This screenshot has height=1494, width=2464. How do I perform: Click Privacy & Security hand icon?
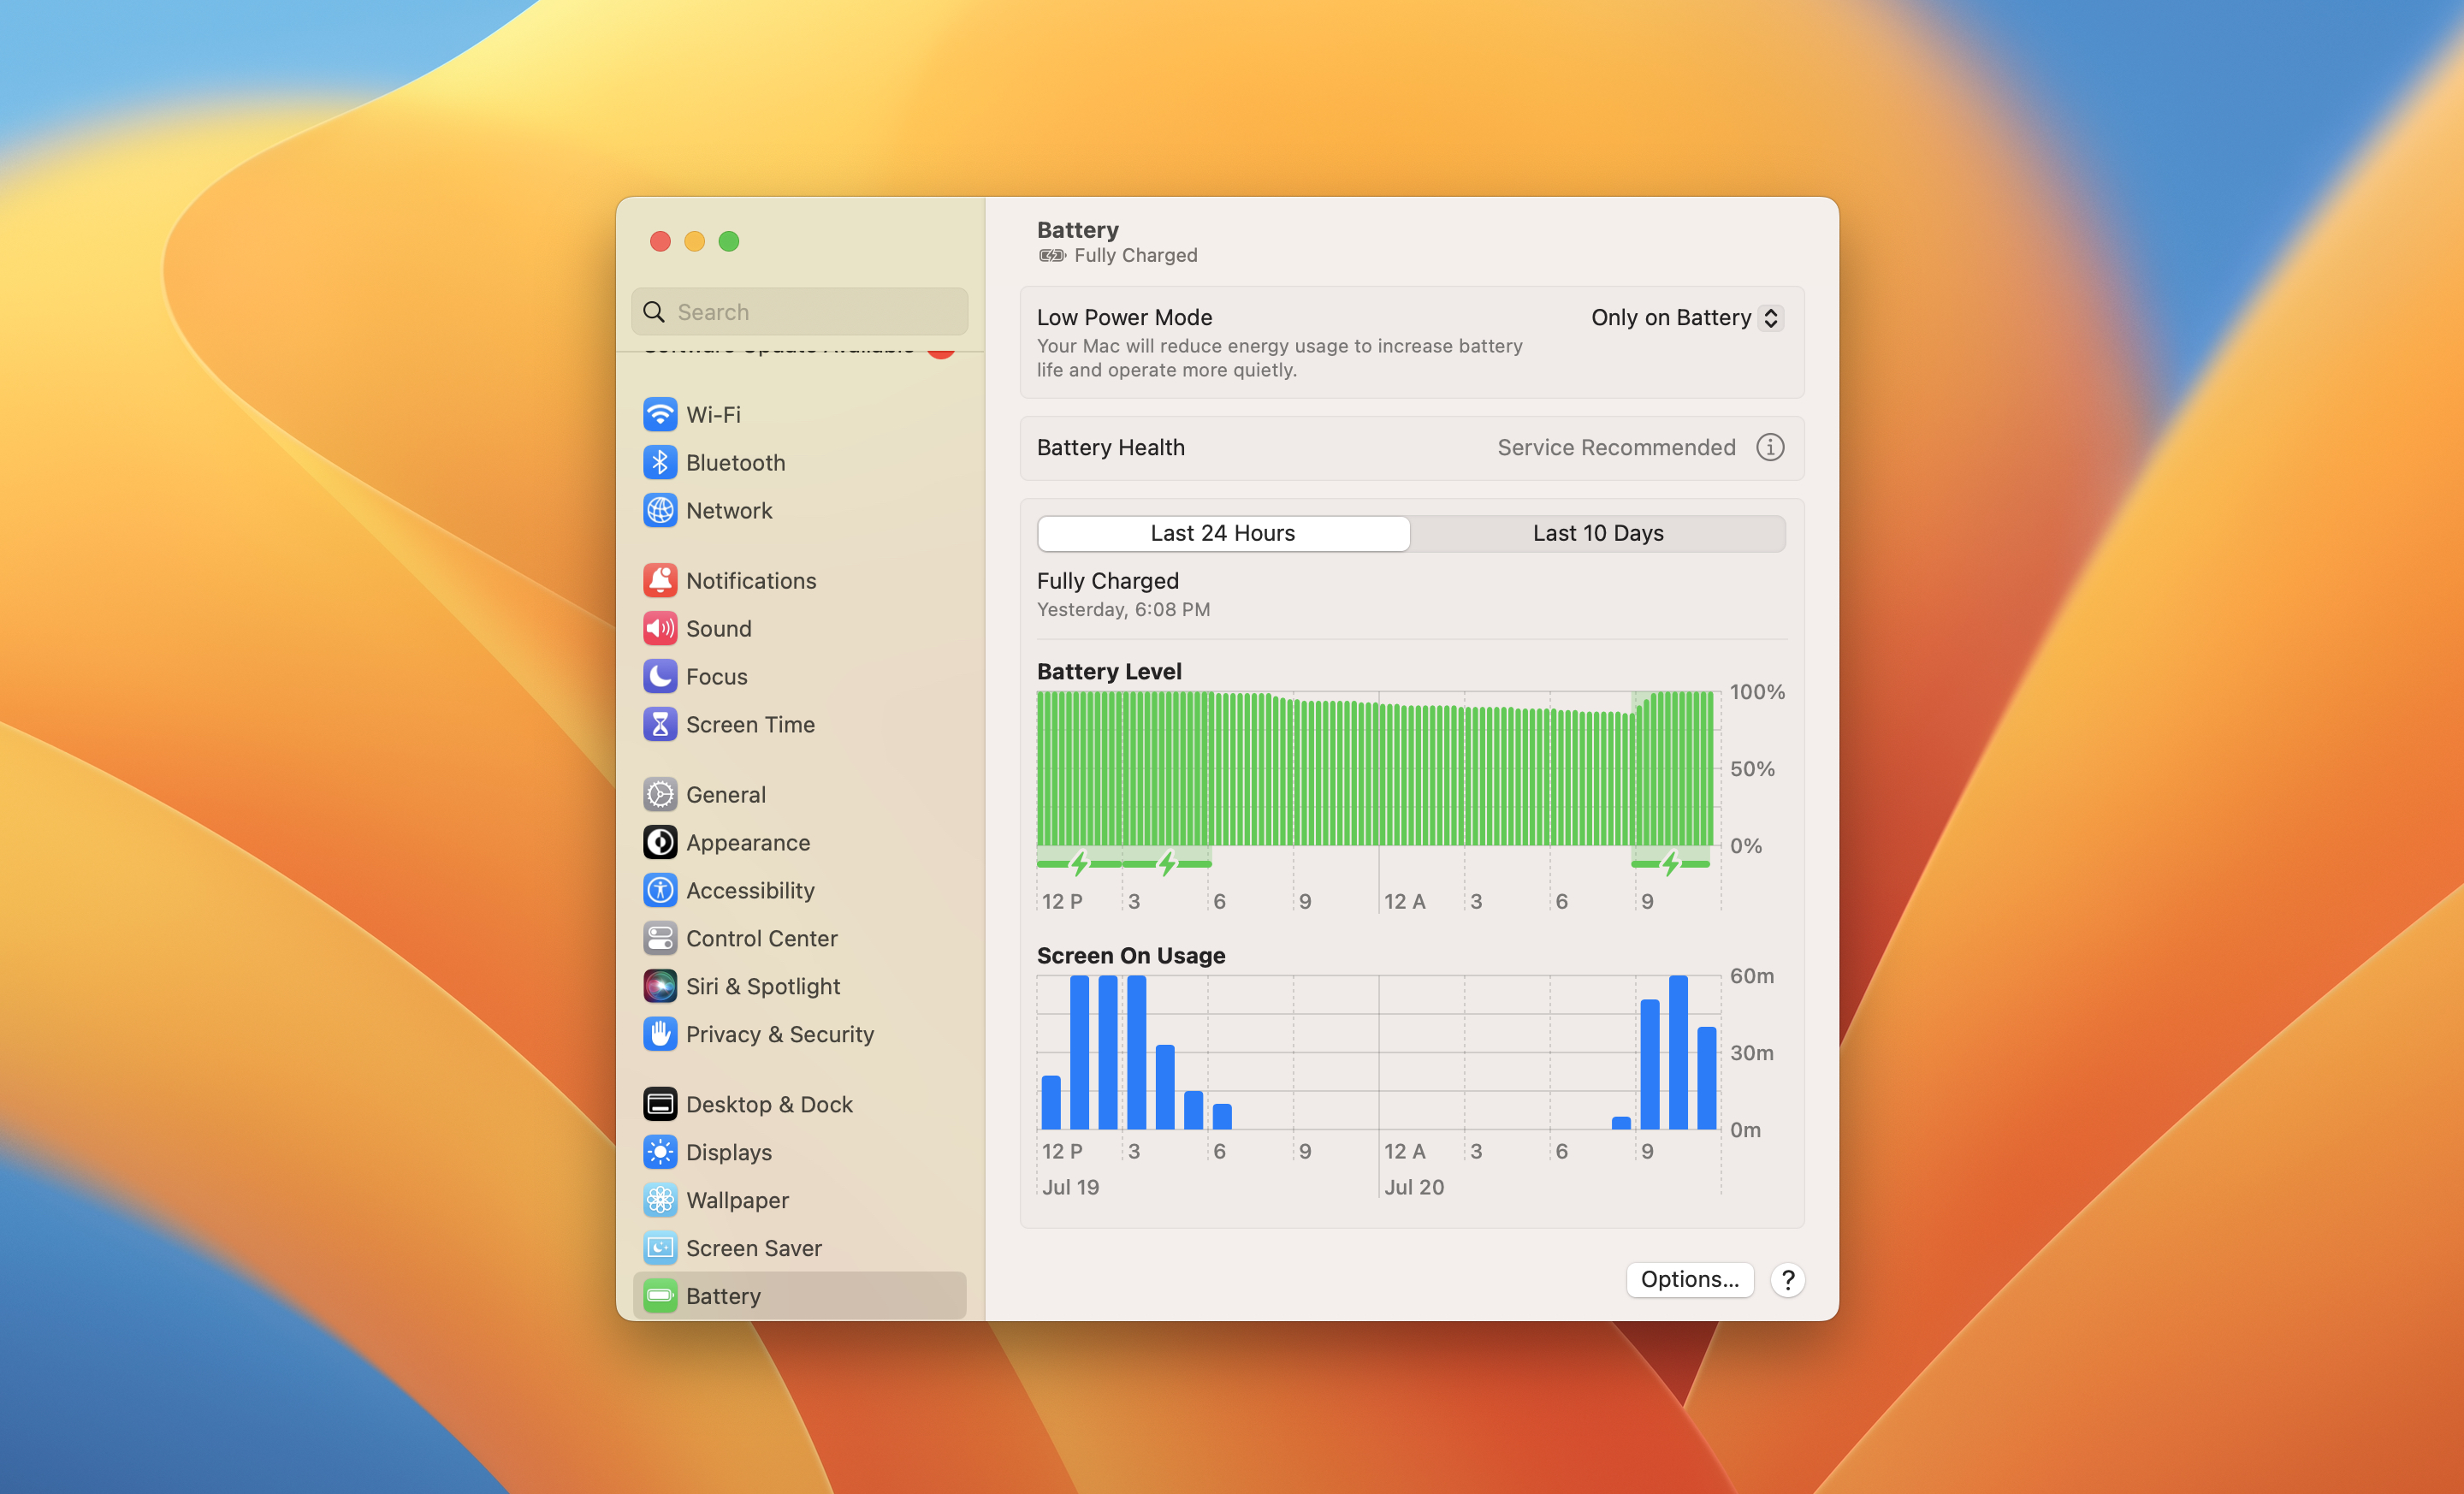coord(660,1034)
